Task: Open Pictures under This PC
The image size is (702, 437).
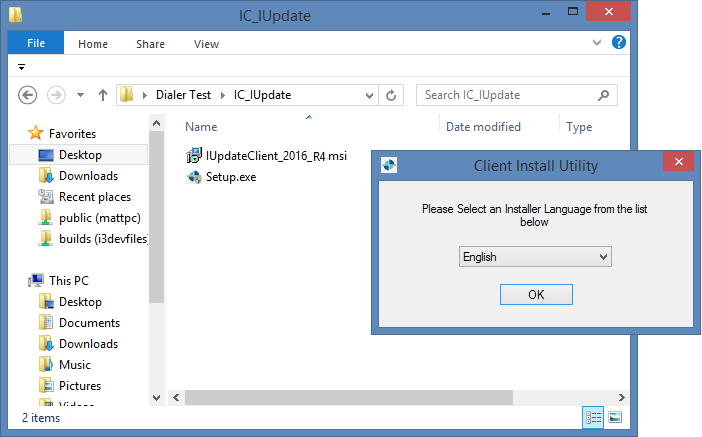Action: click(x=80, y=386)
